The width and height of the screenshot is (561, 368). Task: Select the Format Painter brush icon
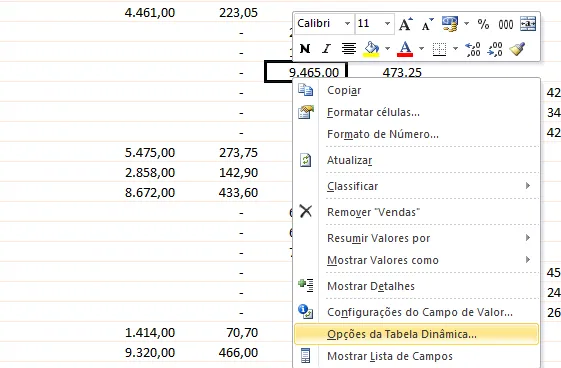pos(517,49)
